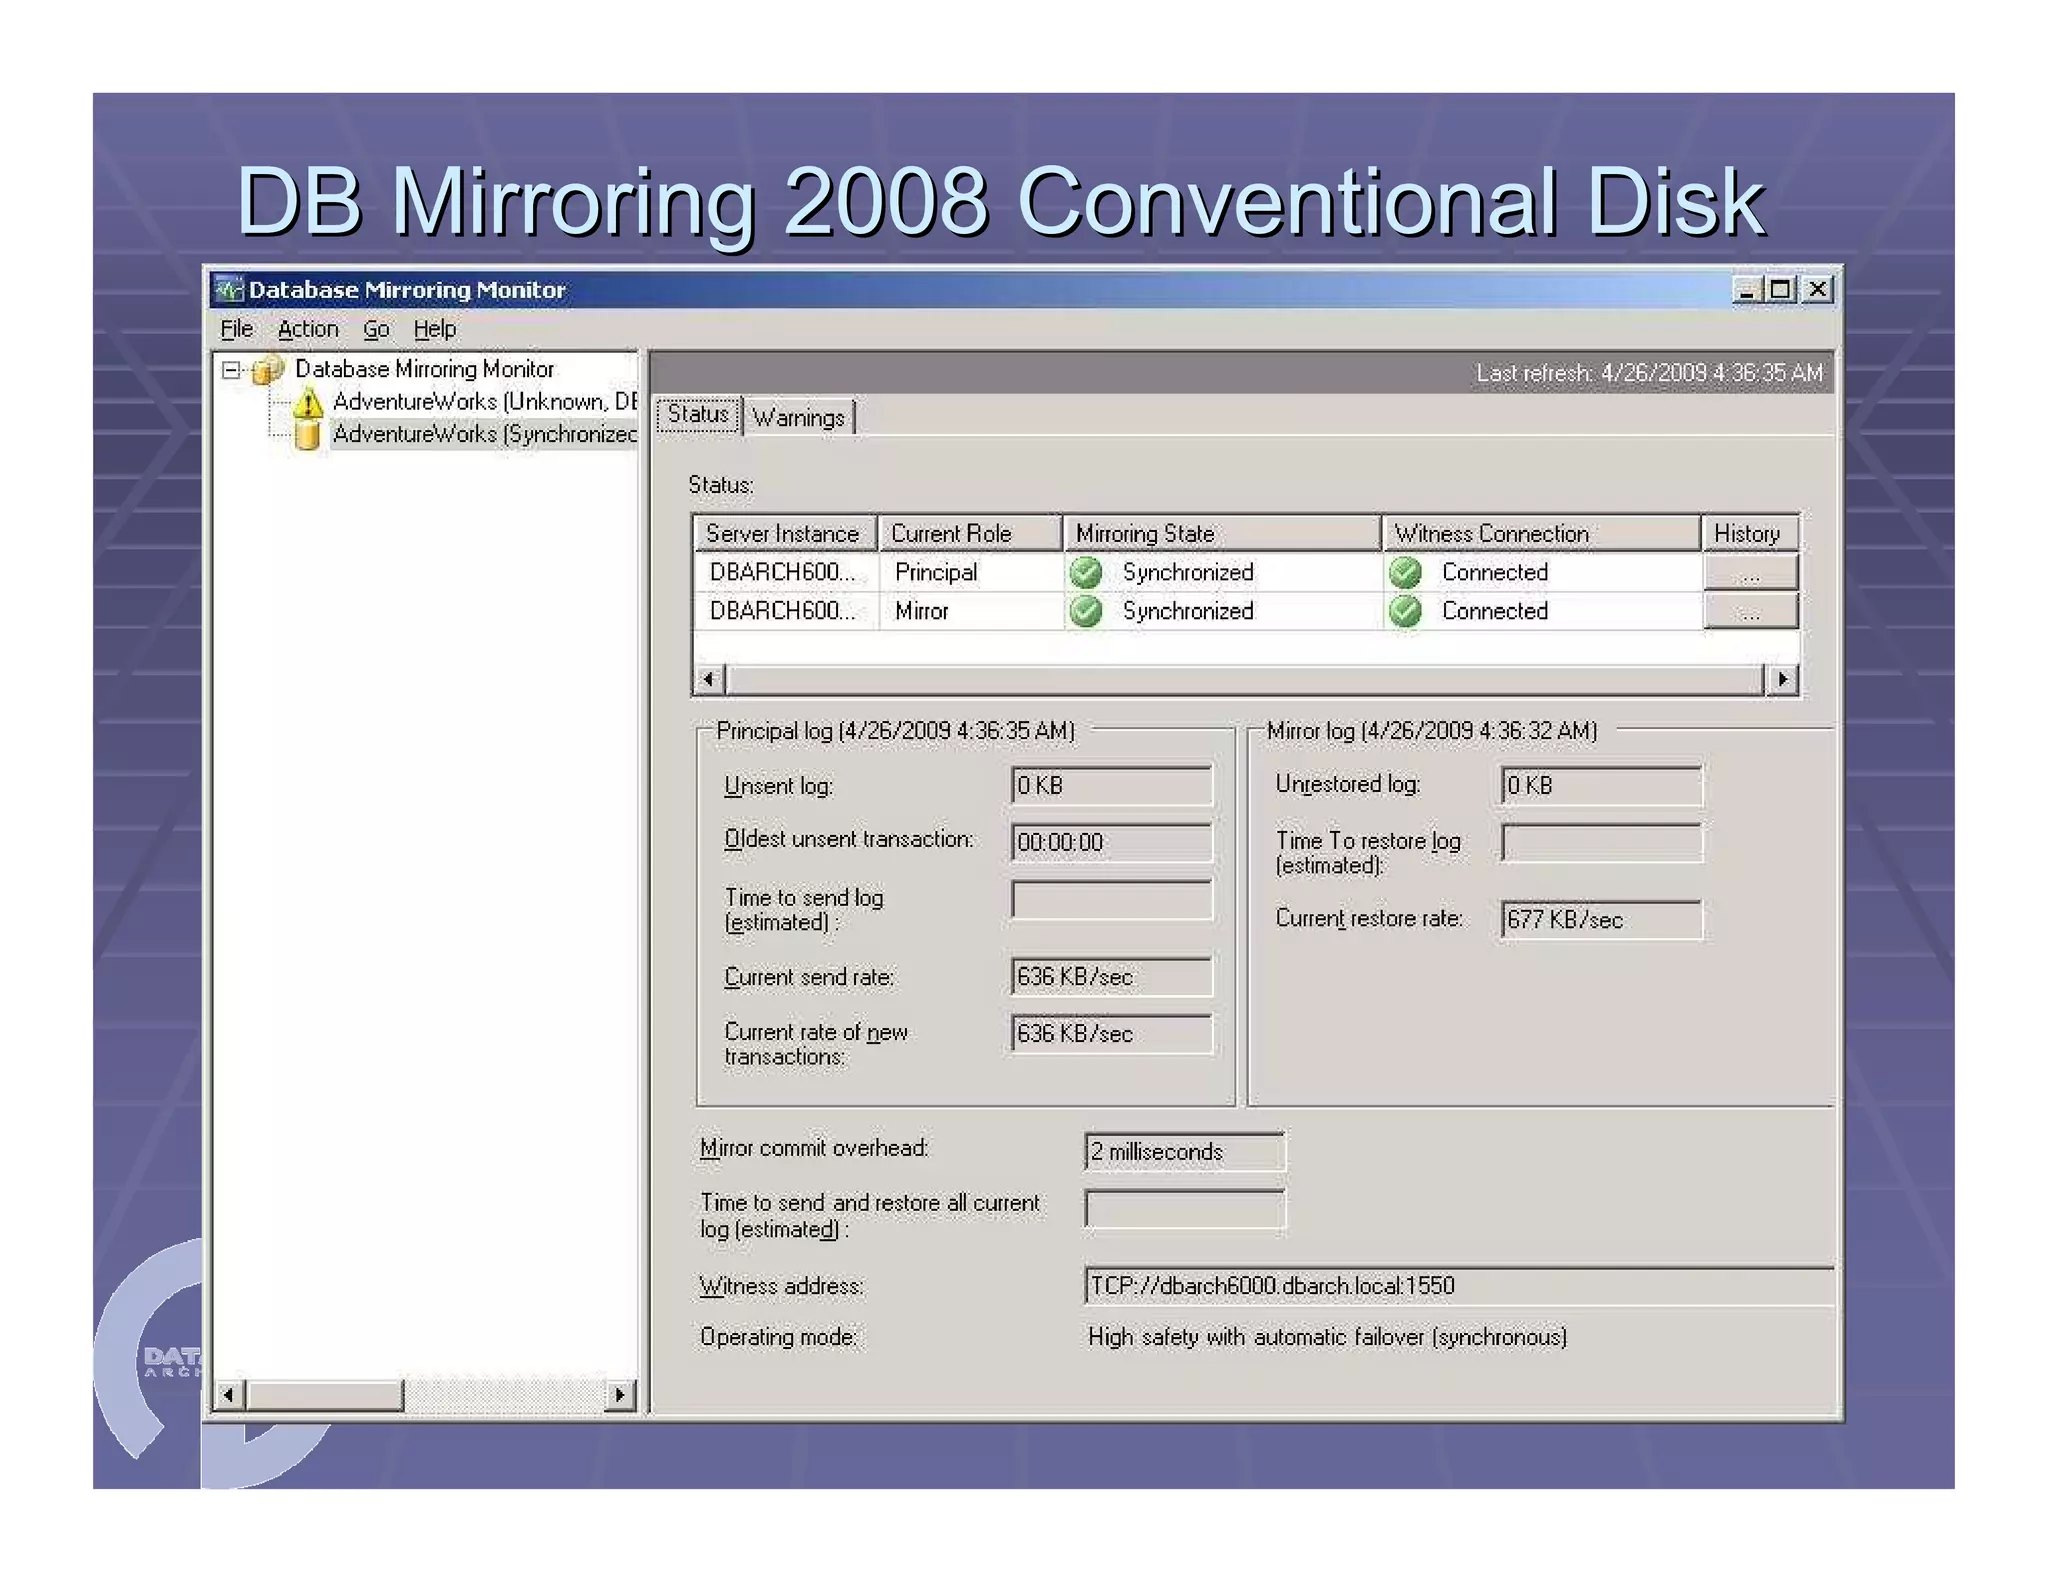Click Mirror row Synchronized green check icon
This screenshot has height=1582, width=2048.
tap(1086, 611)
